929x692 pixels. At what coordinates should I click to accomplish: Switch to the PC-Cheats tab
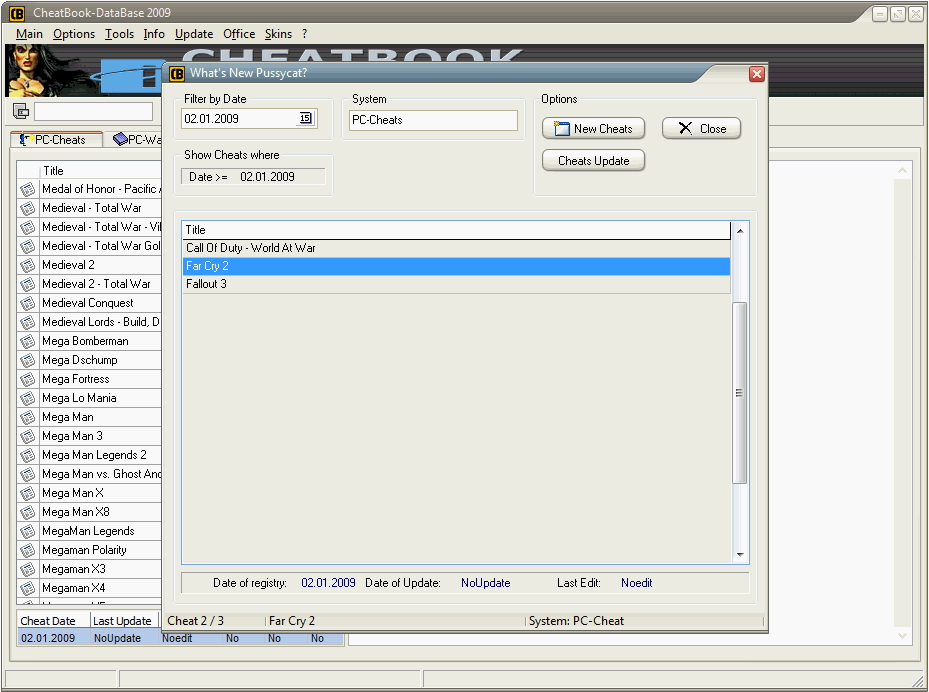coord(54,140)
